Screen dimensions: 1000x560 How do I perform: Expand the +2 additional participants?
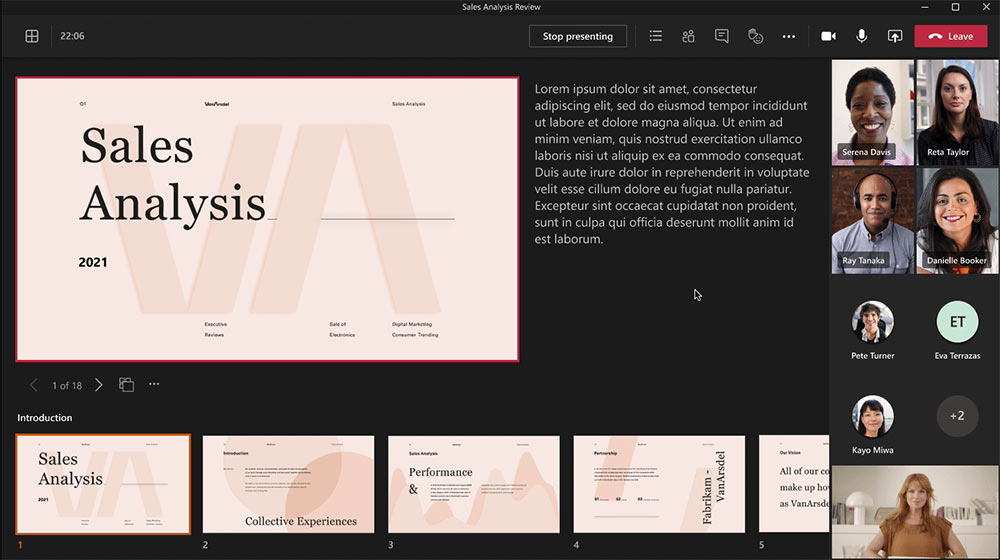point(957,416)
